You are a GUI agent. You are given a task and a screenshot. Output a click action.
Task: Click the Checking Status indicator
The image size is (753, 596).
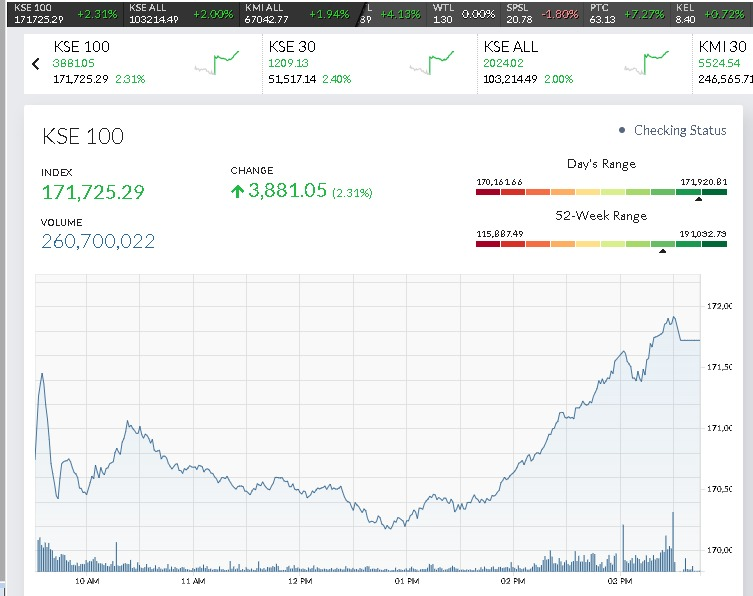click(x=672, y=130)
